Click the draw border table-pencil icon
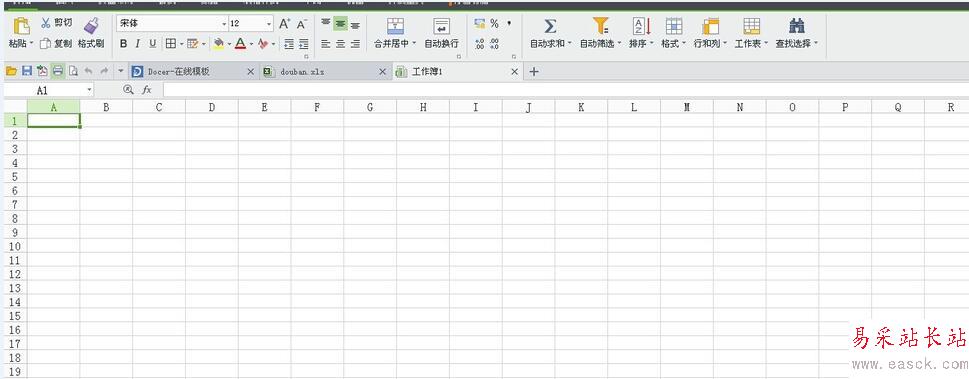The height and width of the screenshot is (379, 969). coord(193,44)
